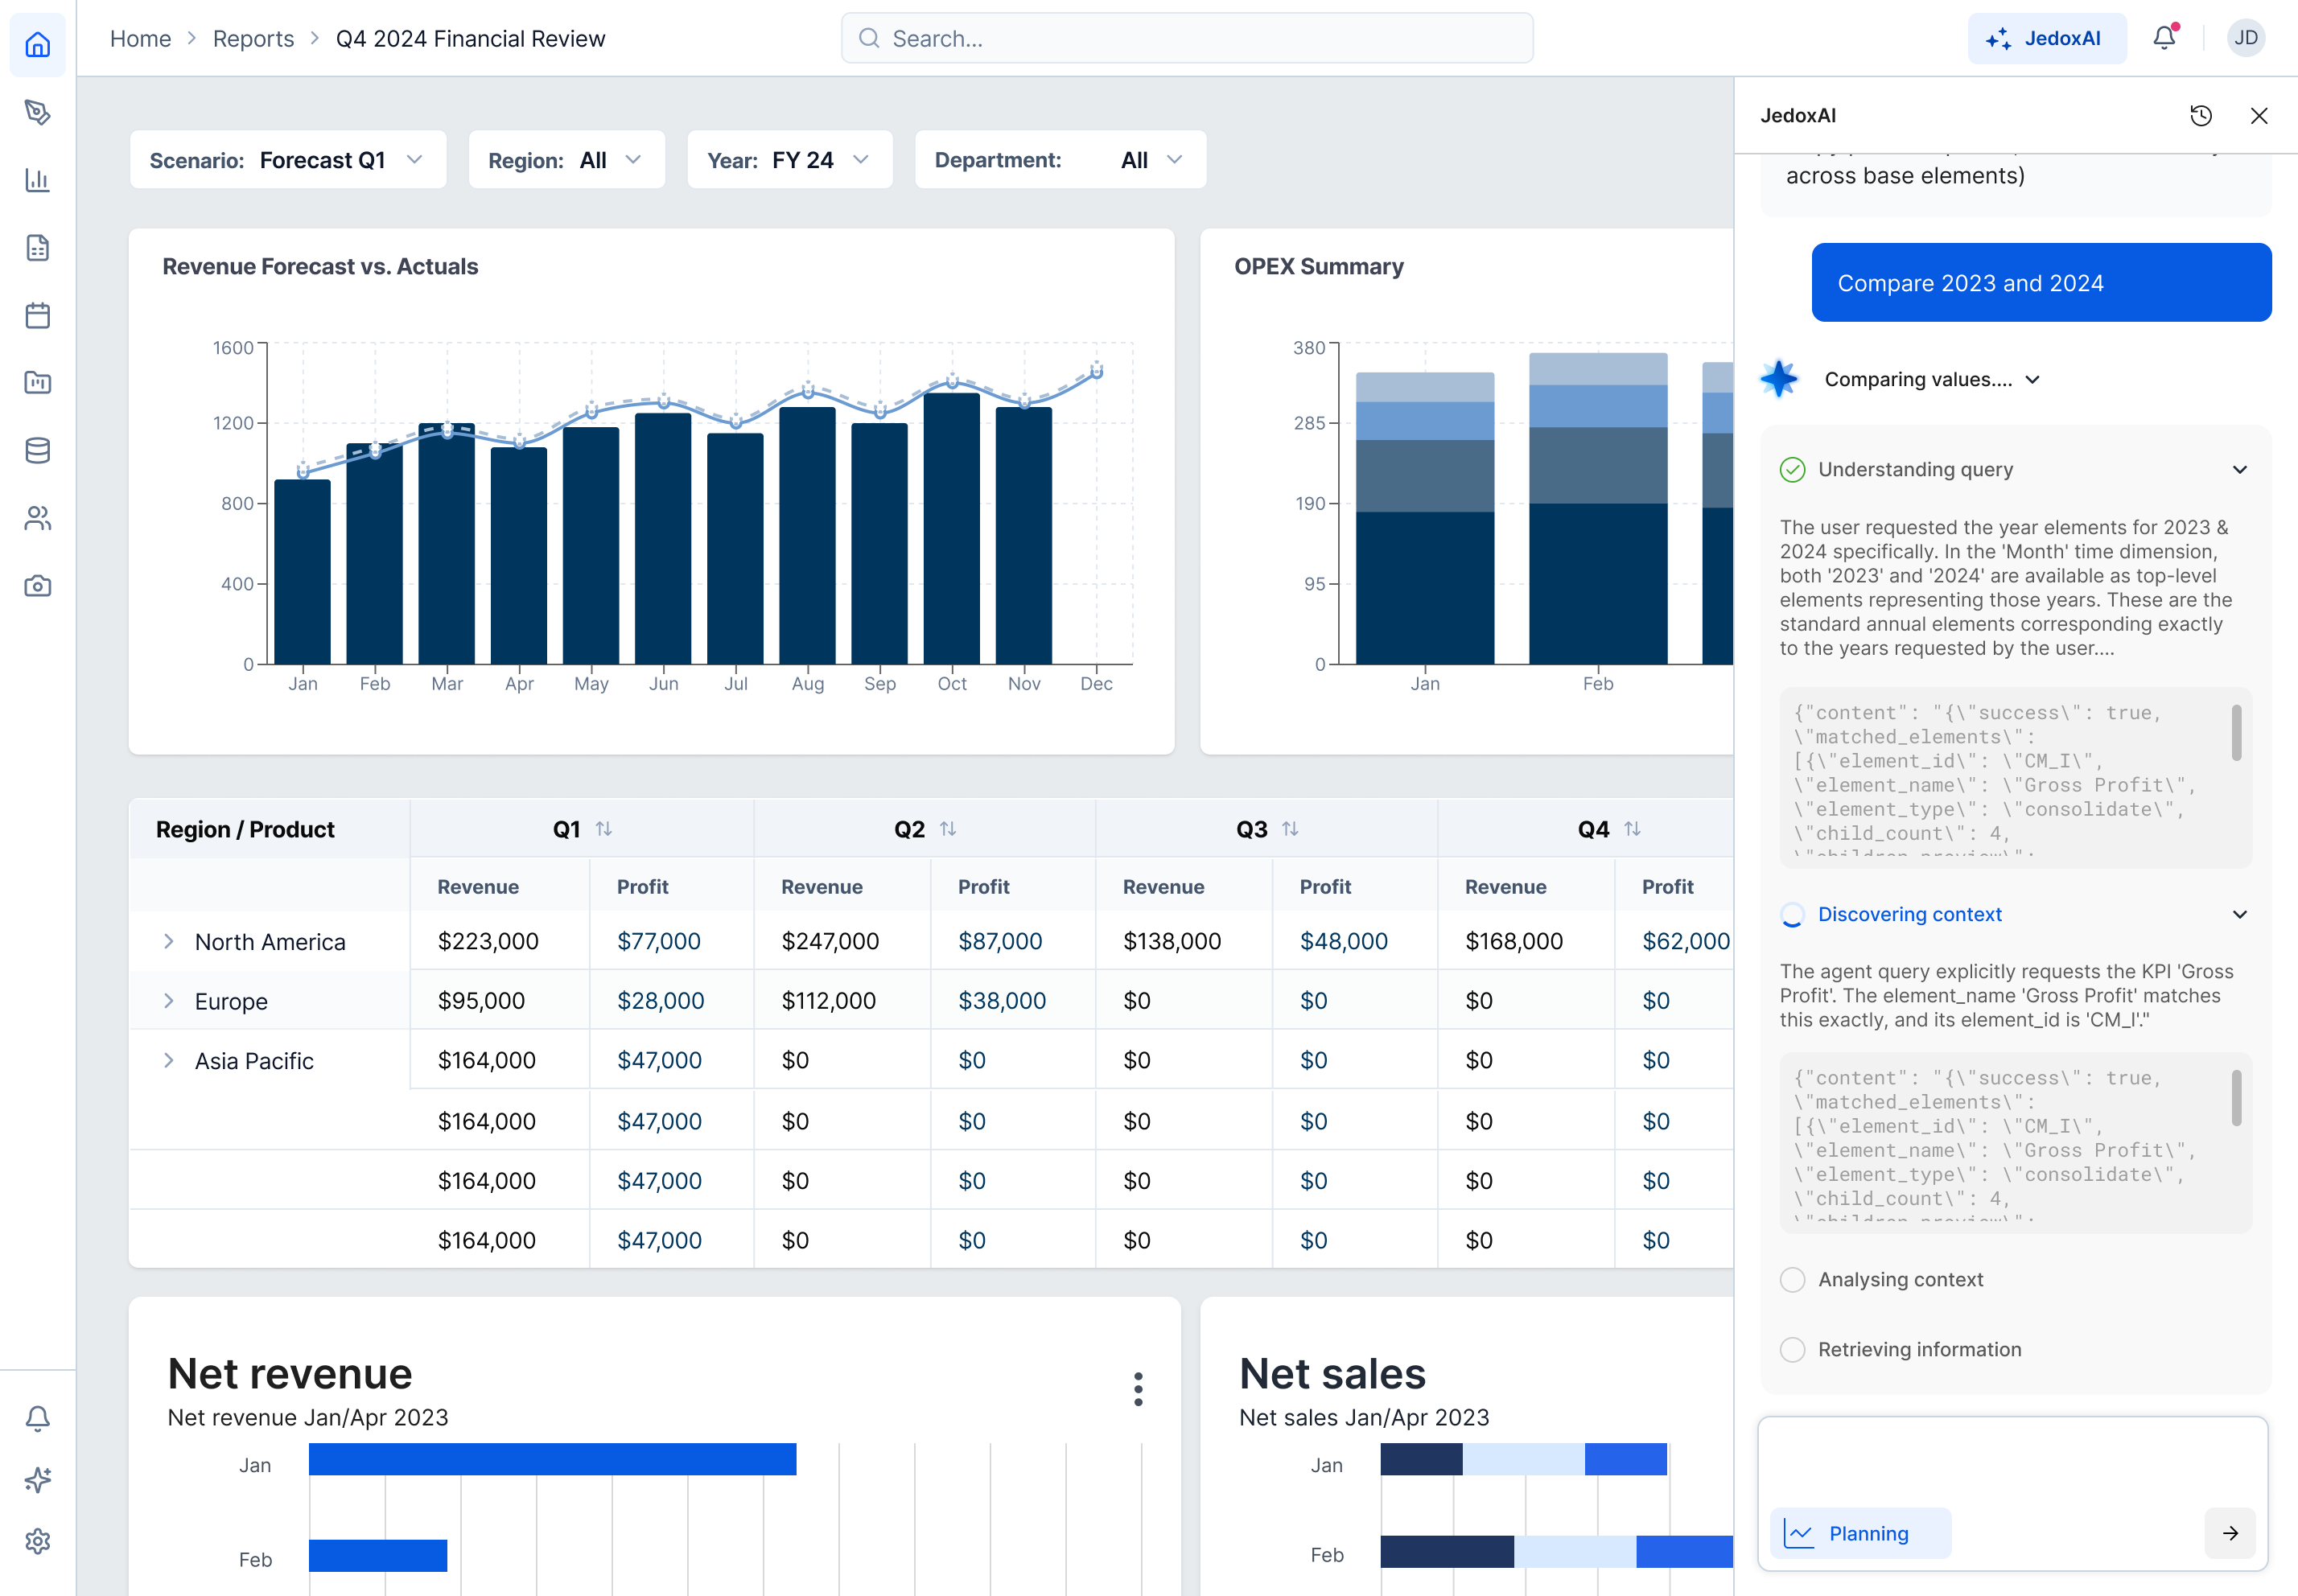The width and height of the screenshot is (2298, 1596).
Task: Click North America Q1 profit $77,000
Action: (658, 941)
